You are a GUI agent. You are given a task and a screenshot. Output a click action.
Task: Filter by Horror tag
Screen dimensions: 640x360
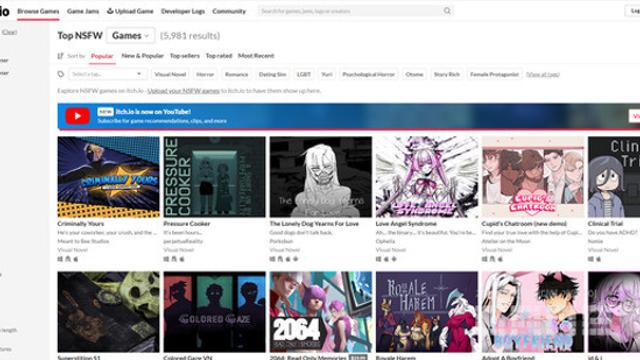(205, 74)
